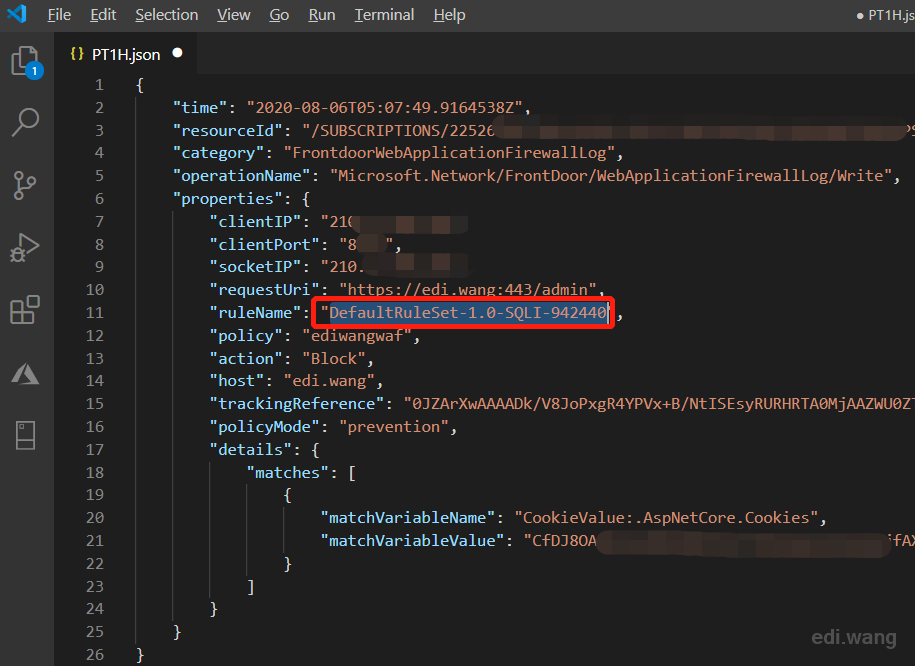The image size is (915, 666).
Task: Click the JSON braces icon on the PT1H.json tab
Action: (76, 54)
